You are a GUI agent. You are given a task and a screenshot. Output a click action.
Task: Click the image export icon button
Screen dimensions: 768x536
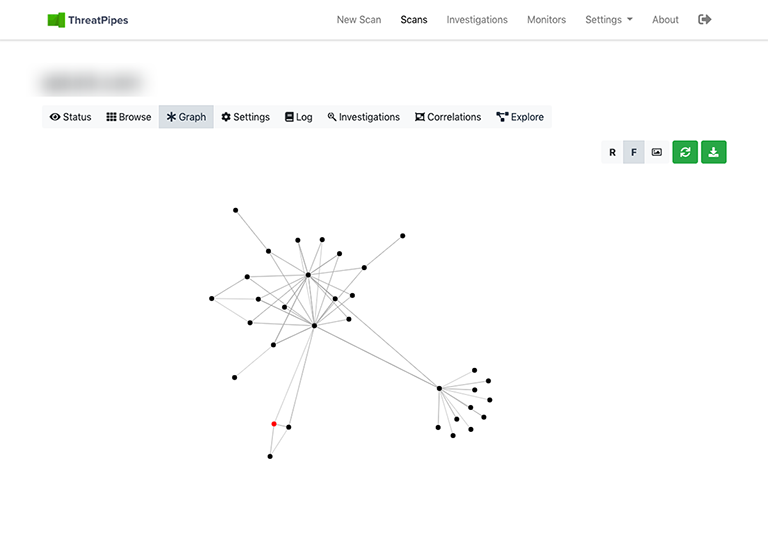(656, 152)
